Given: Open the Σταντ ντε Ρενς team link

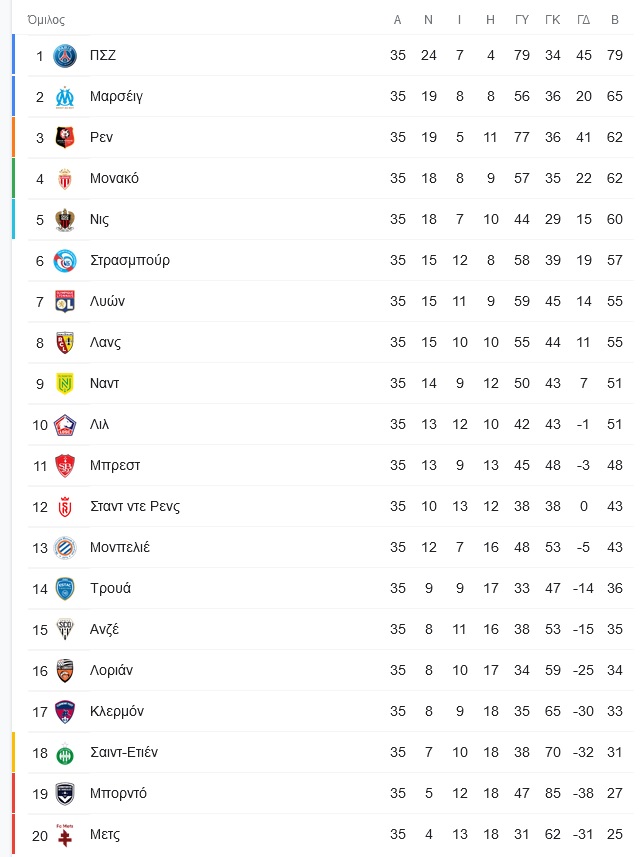Looking at the screenshot, I should pos(134,506).
